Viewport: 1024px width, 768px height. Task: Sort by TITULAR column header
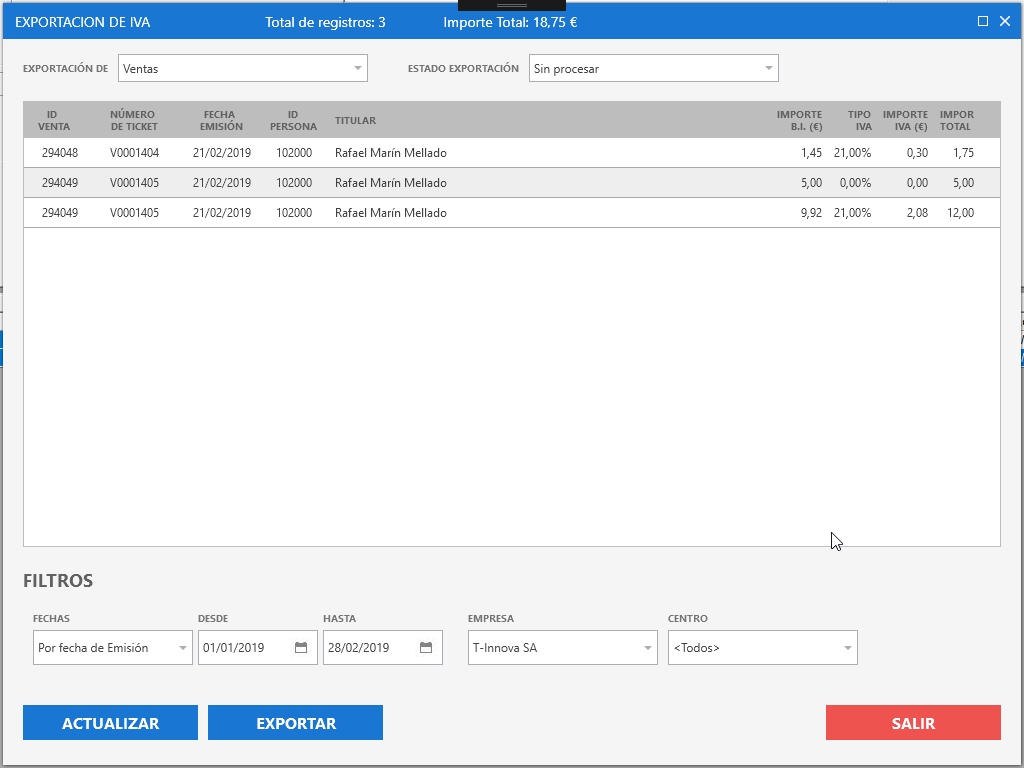(x=355, y=120)
